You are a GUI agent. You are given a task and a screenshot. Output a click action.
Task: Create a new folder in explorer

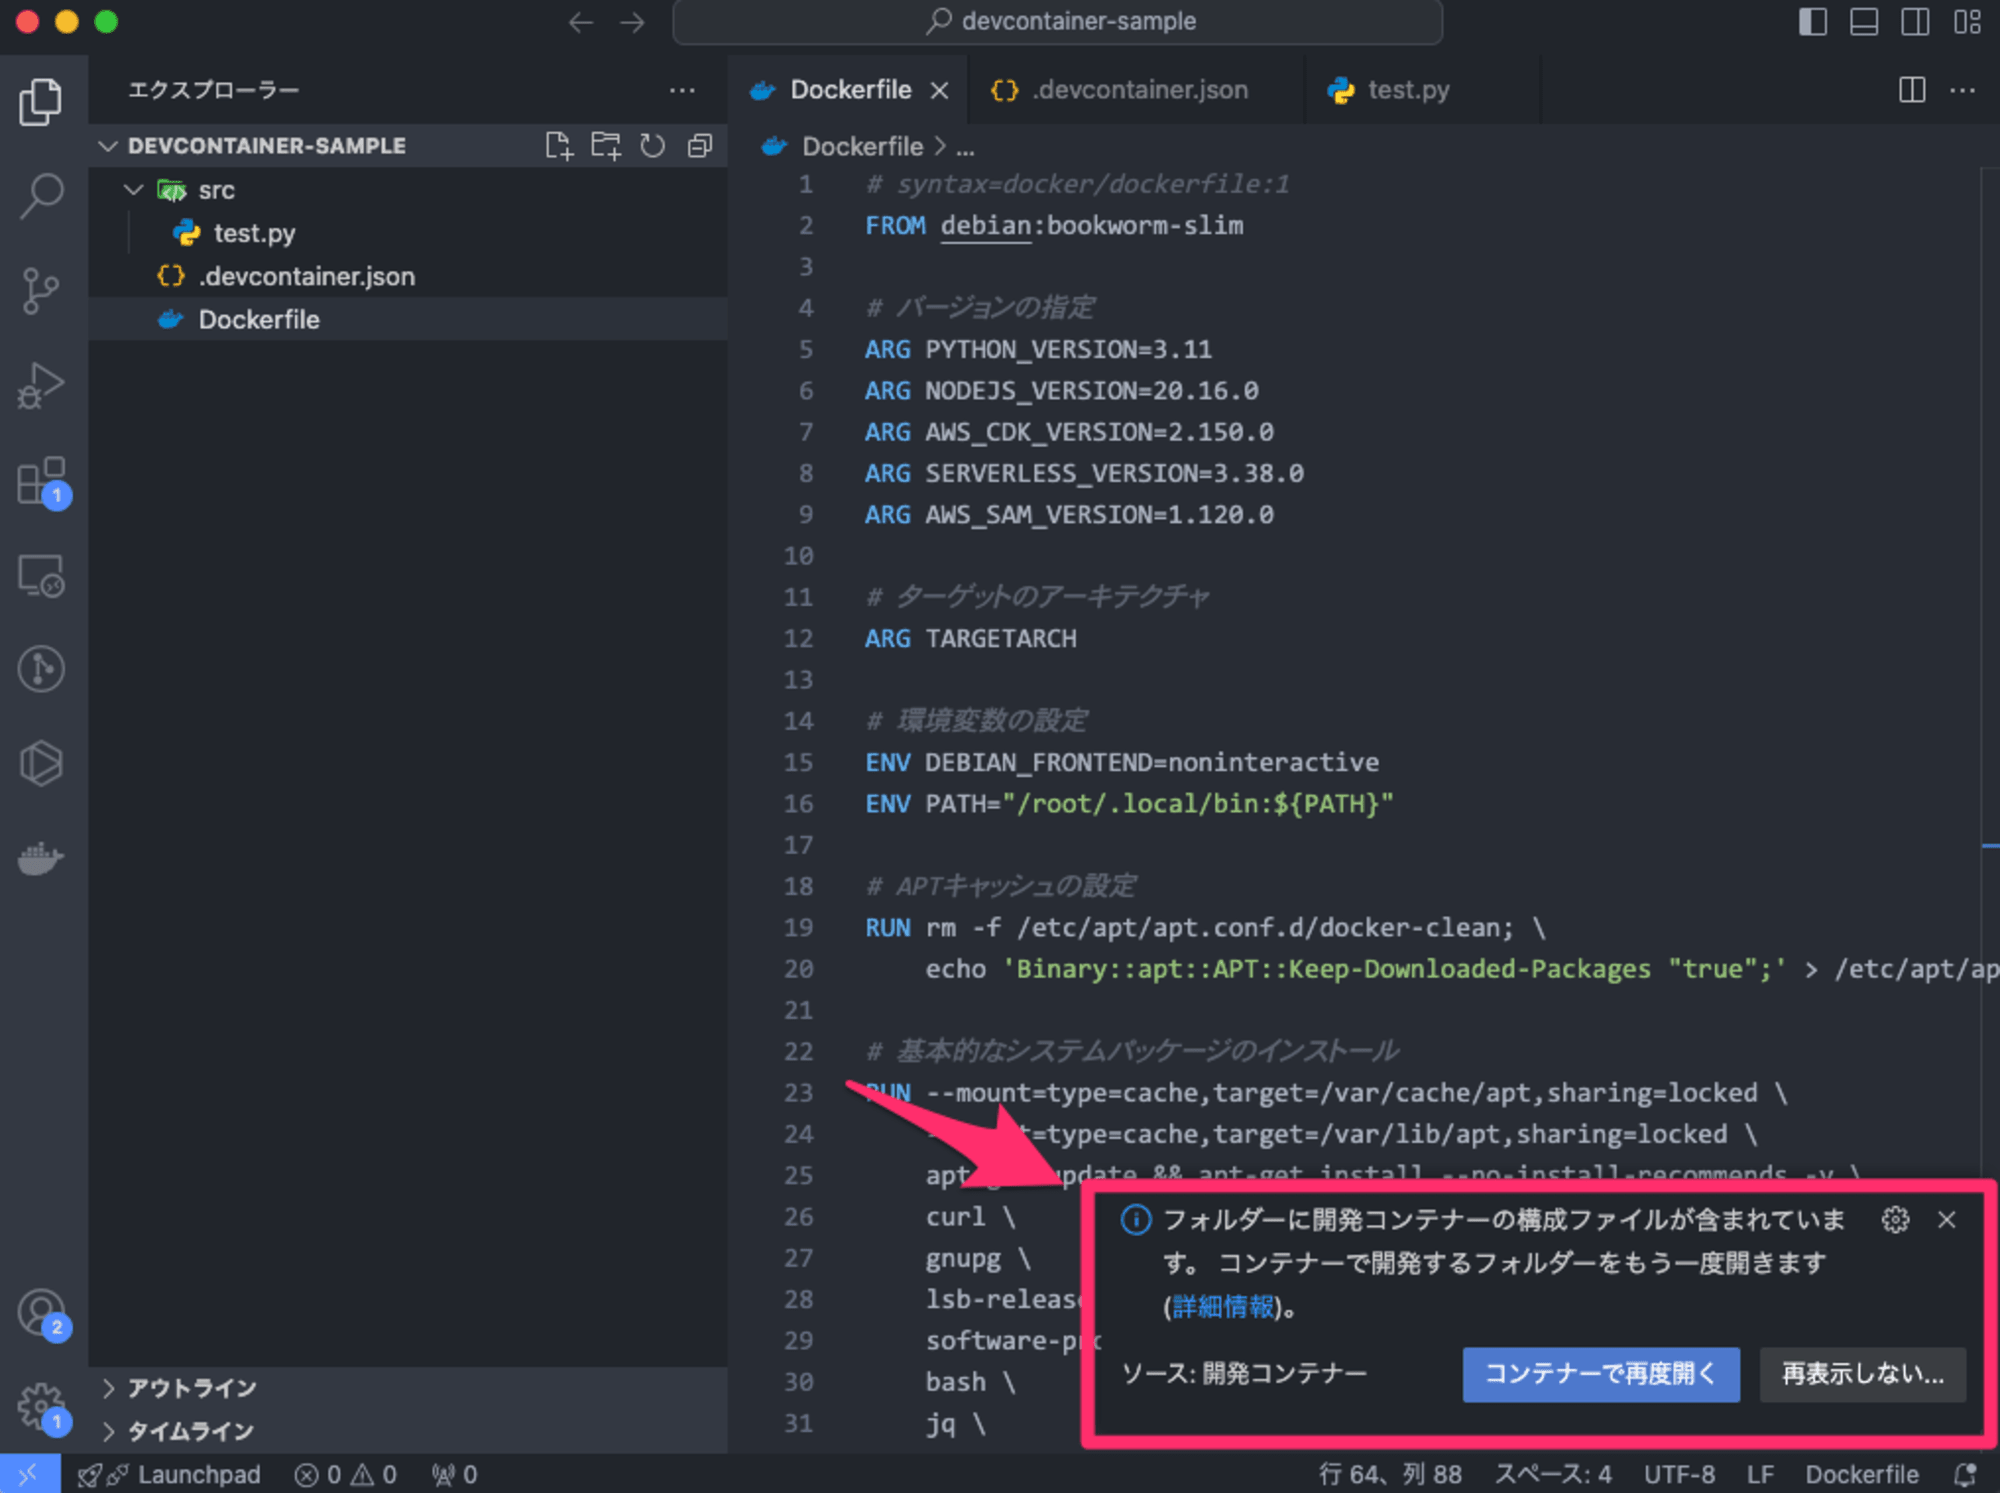606,146
